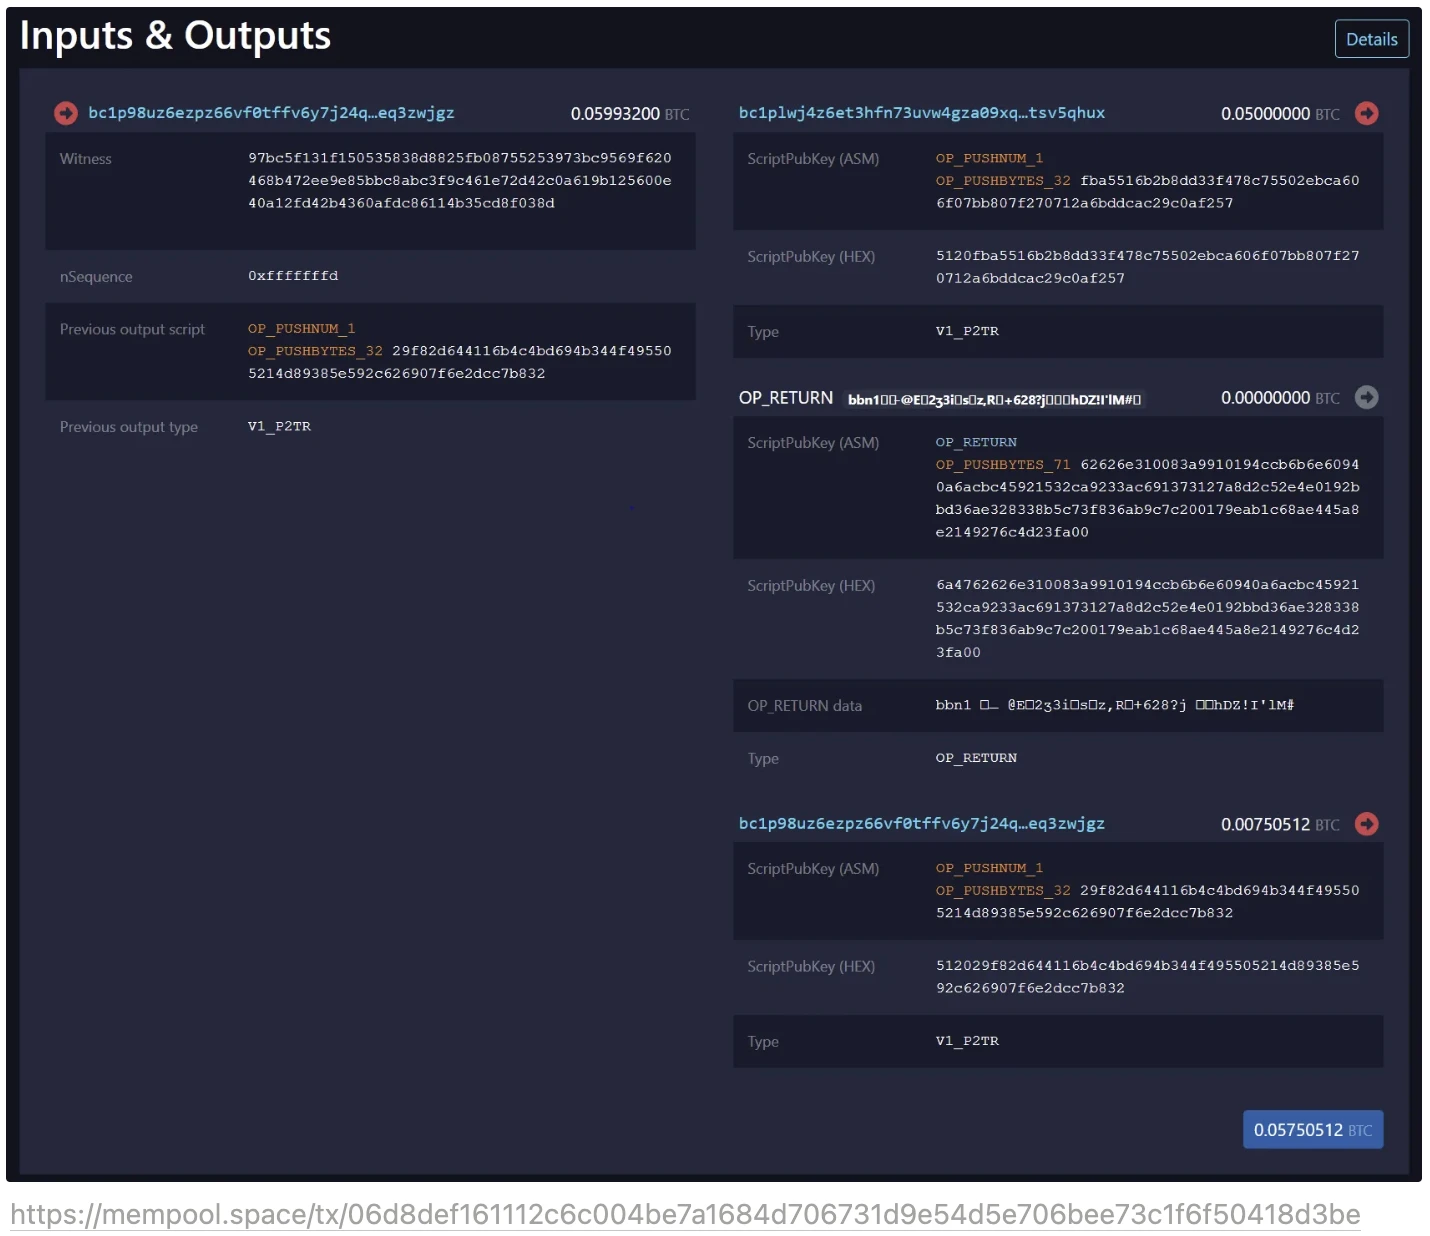This screenshot has width=1430, height=1236.
Task: Open the third output's bc1p98uz6…eq3zwjgz address
Action: click(921, 824)
